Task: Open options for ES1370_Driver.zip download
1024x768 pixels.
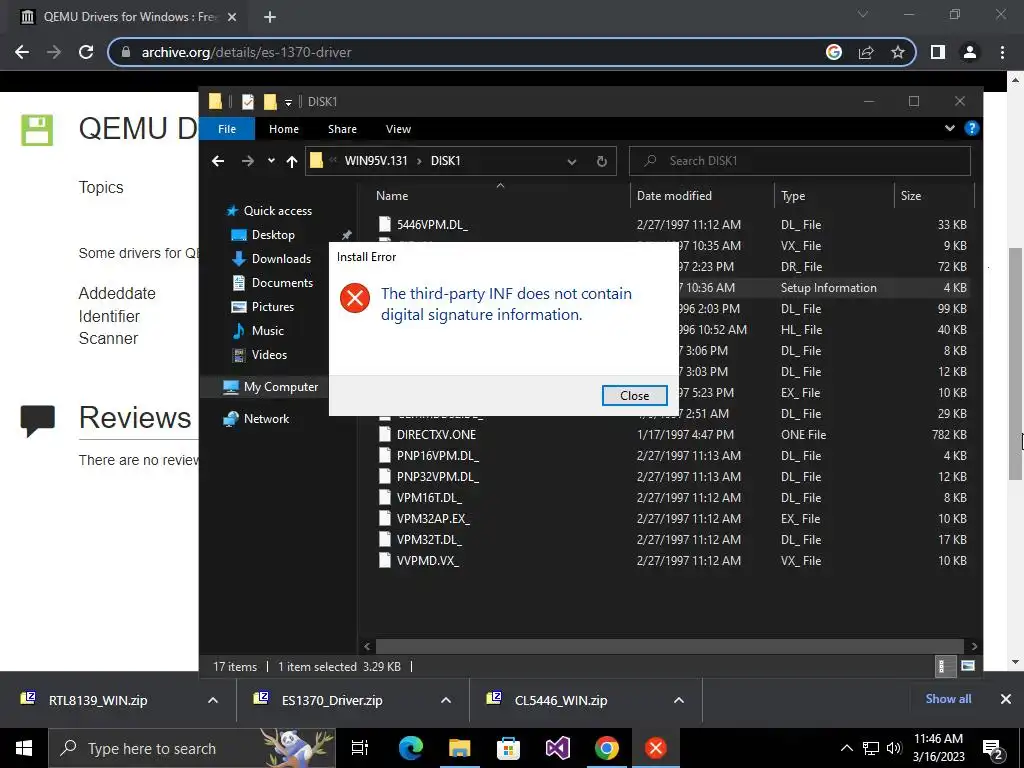Action: coord(446,700)
